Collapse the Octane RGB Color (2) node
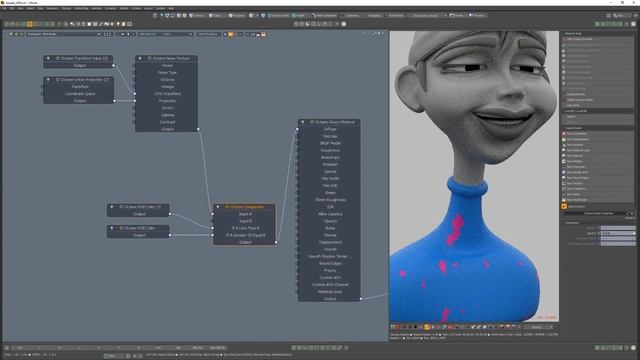The height and width of the screenshot is (360, 640). click(x=112, y=207)
